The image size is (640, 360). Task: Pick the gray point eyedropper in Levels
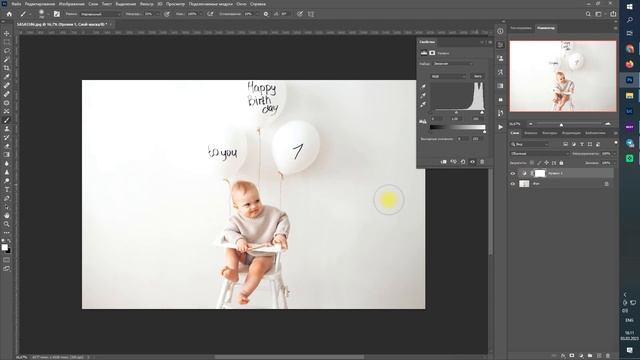pyautogui.click(x=423, y=96)
